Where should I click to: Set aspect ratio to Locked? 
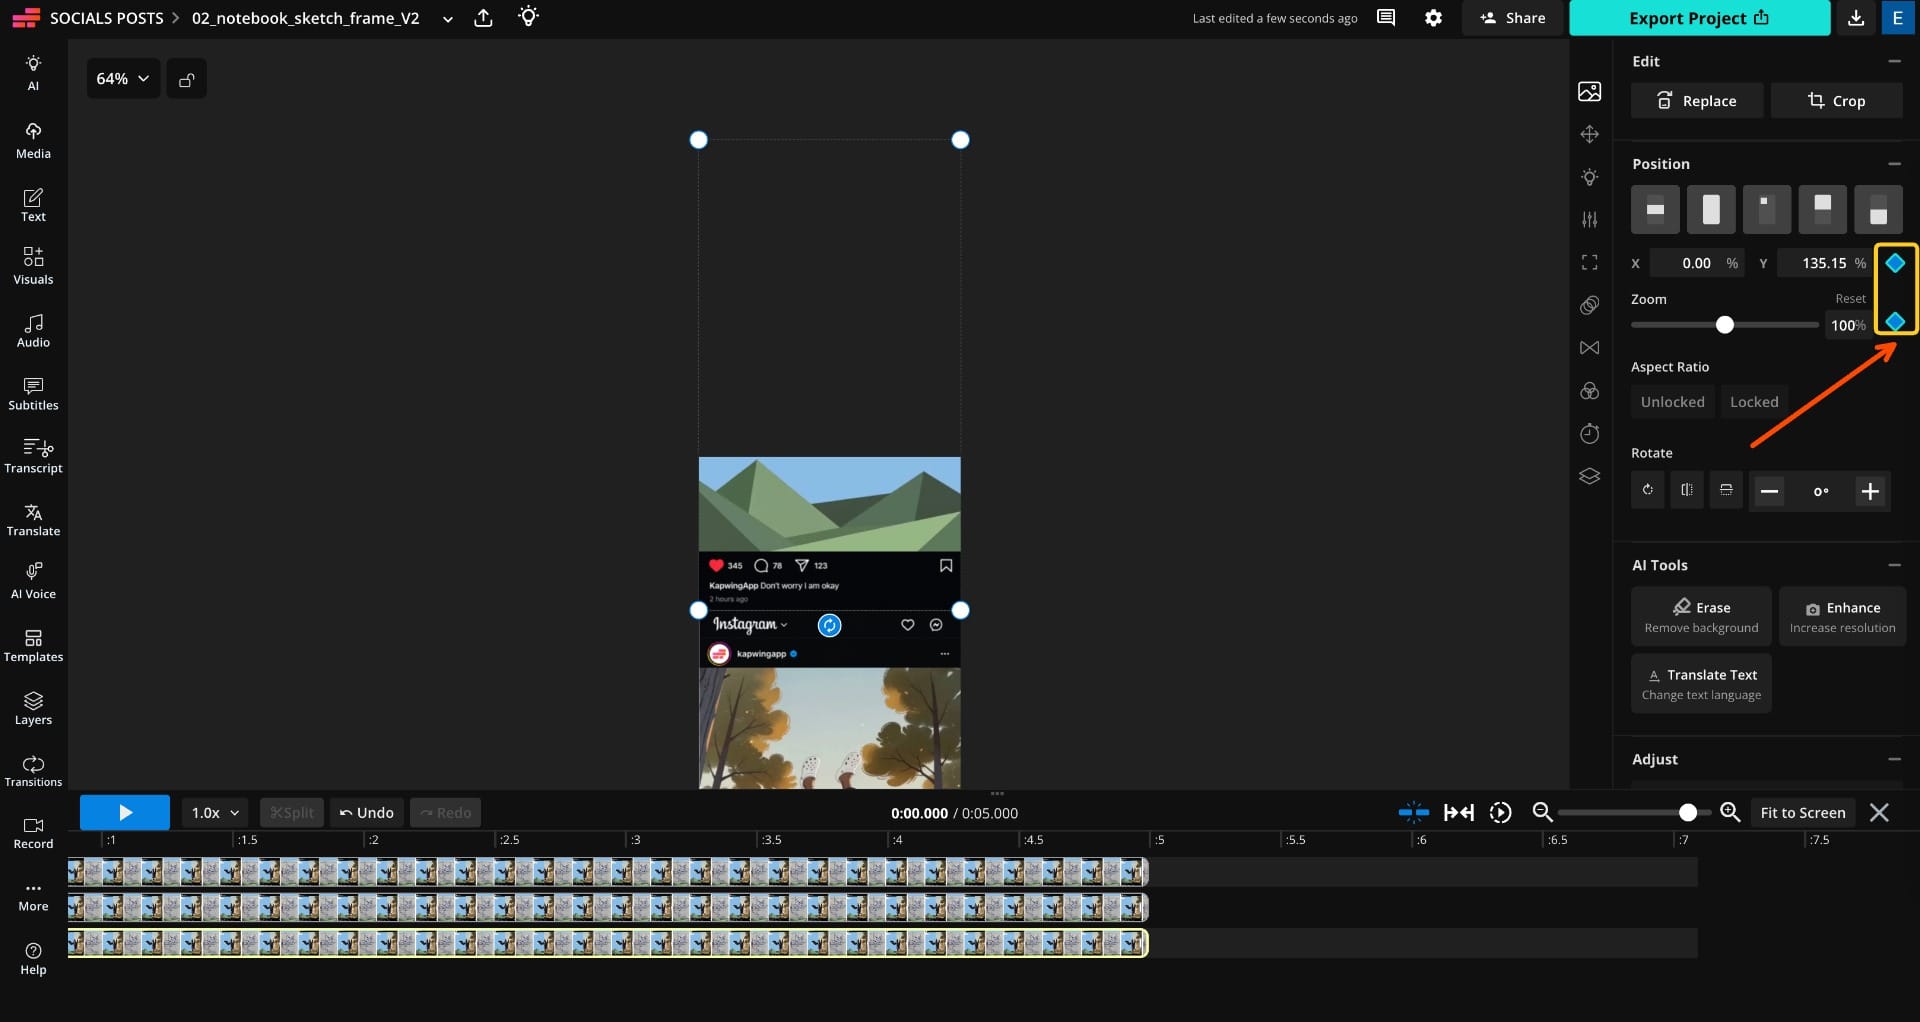(1754, 402)
